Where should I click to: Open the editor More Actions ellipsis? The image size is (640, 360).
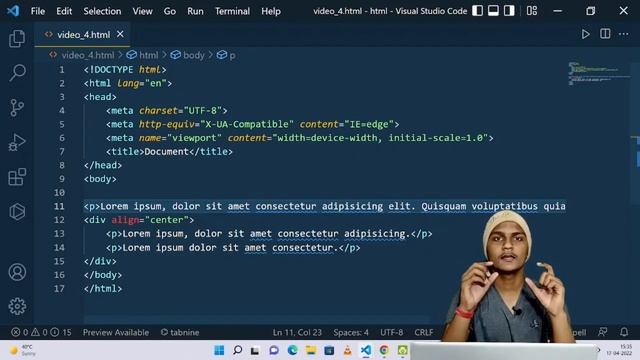(x=624, y=34)
